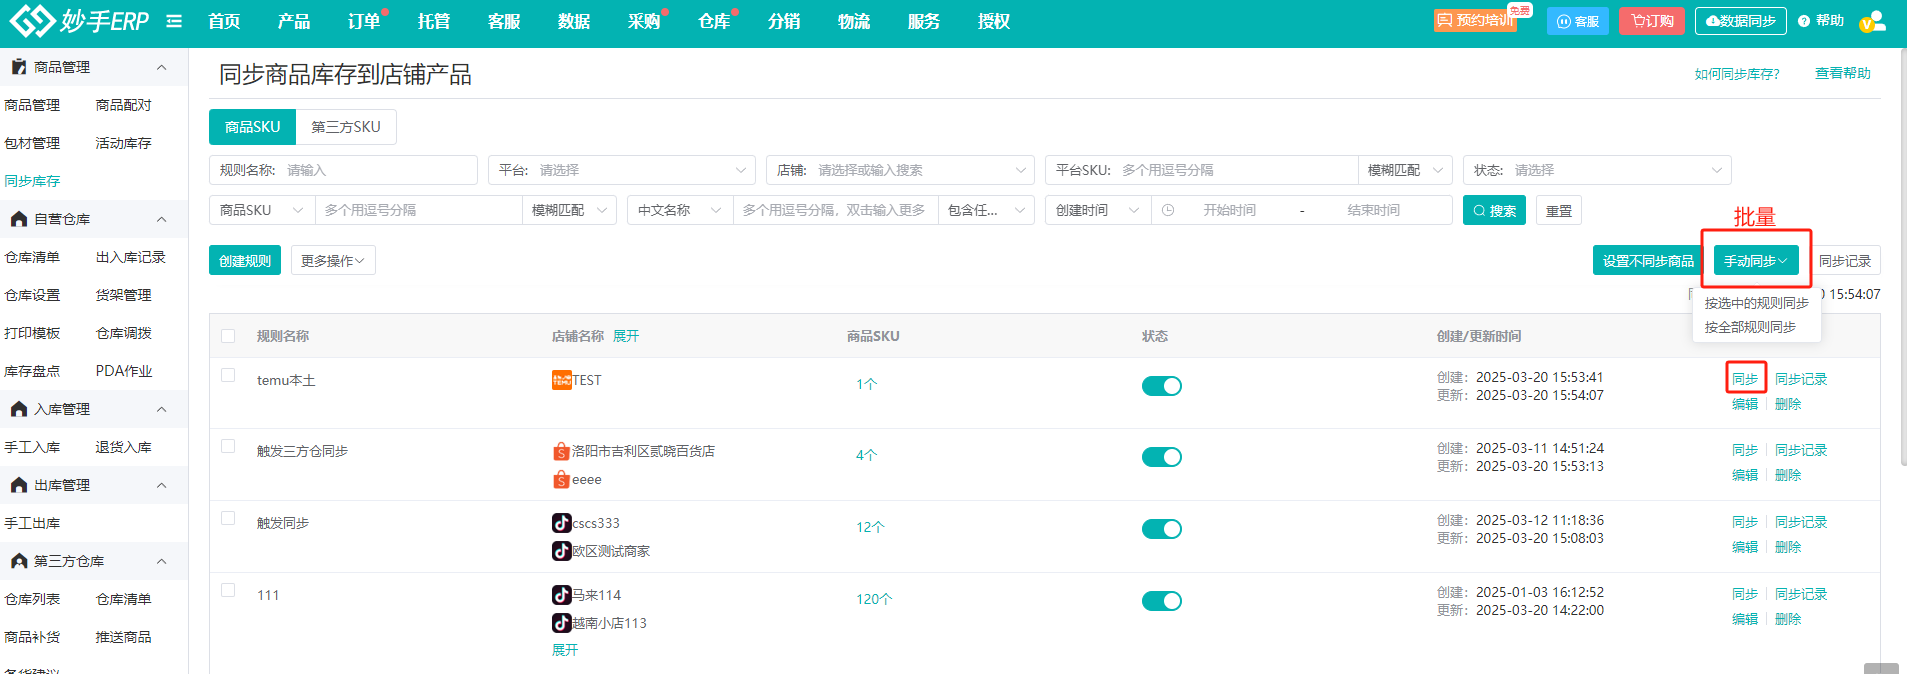Screen dimensions: 1907x674
Task: Open the 同步记录 button near 手动同步
Action: [x=1845, y=260]
